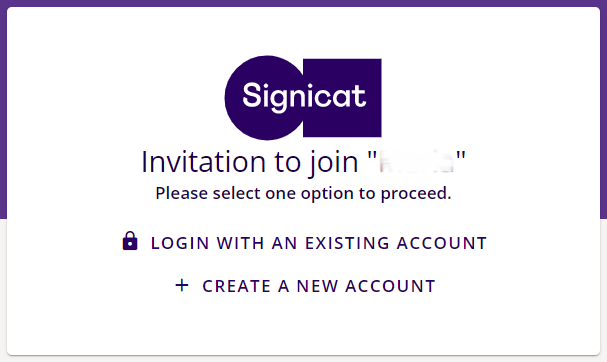Click the word 'join' in the heading
The height and width of the screenshot is (362, 607).
[333, 163]
